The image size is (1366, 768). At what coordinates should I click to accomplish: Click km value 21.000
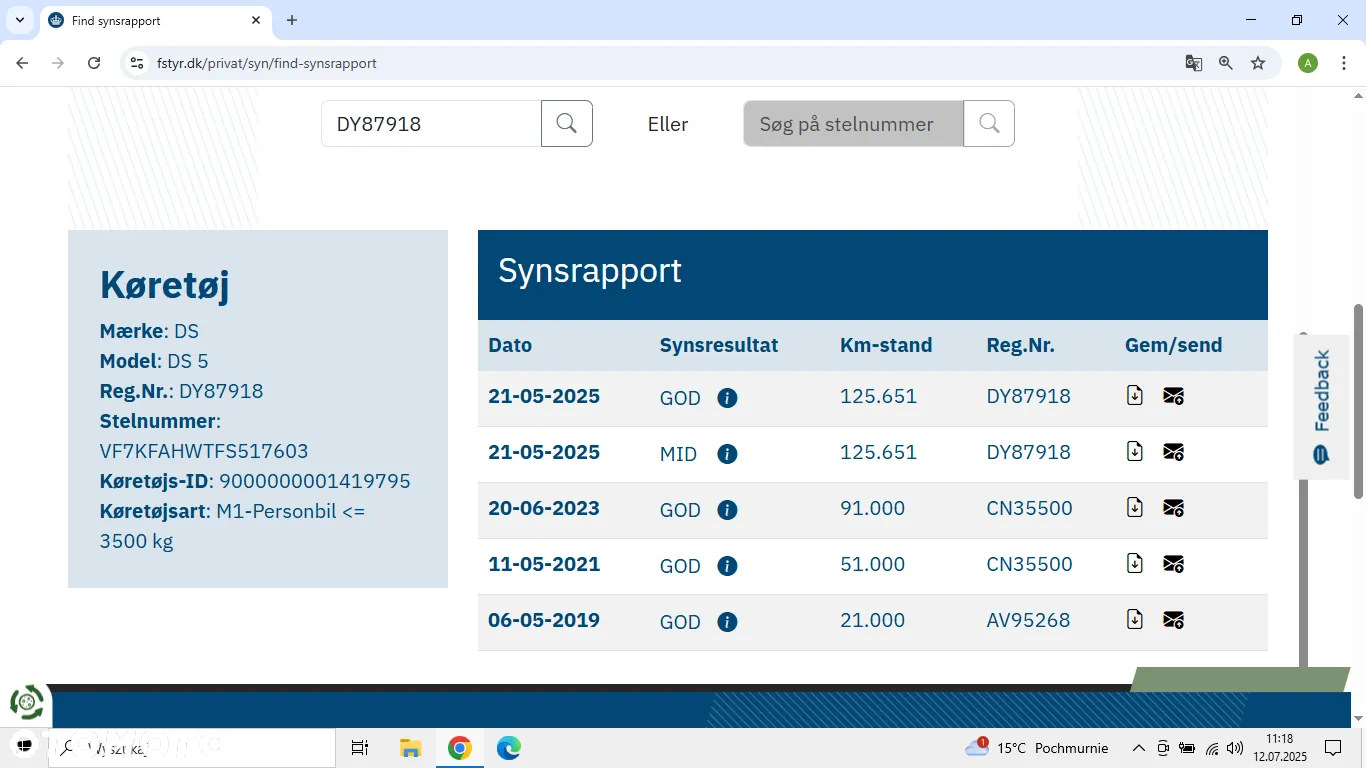click(873, 620)
